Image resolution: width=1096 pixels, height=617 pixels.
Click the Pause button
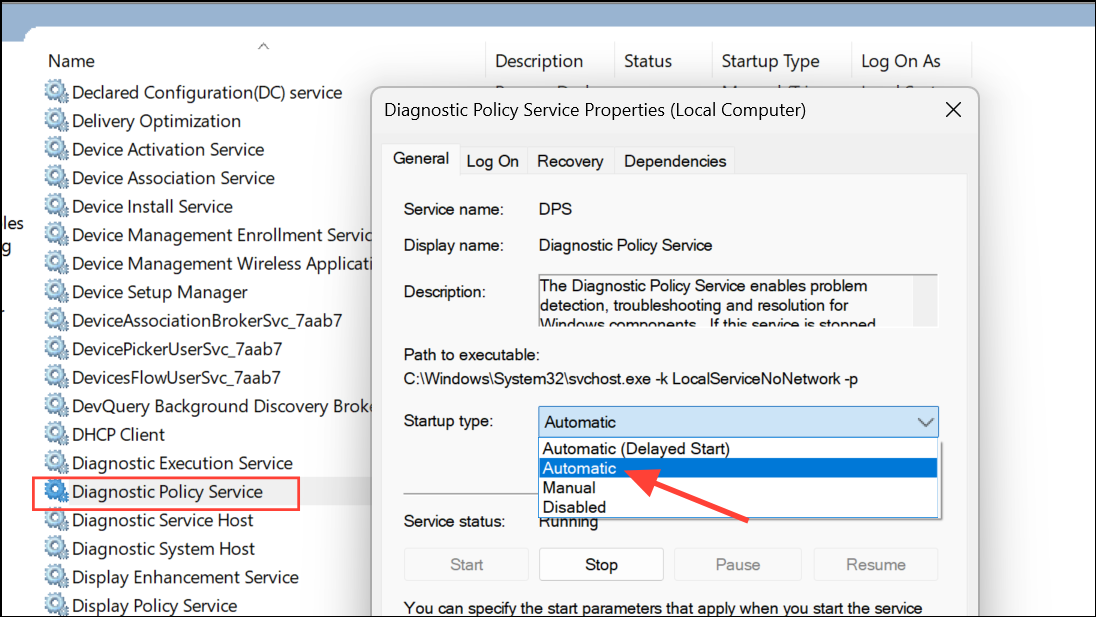click(x=738, y=565)
